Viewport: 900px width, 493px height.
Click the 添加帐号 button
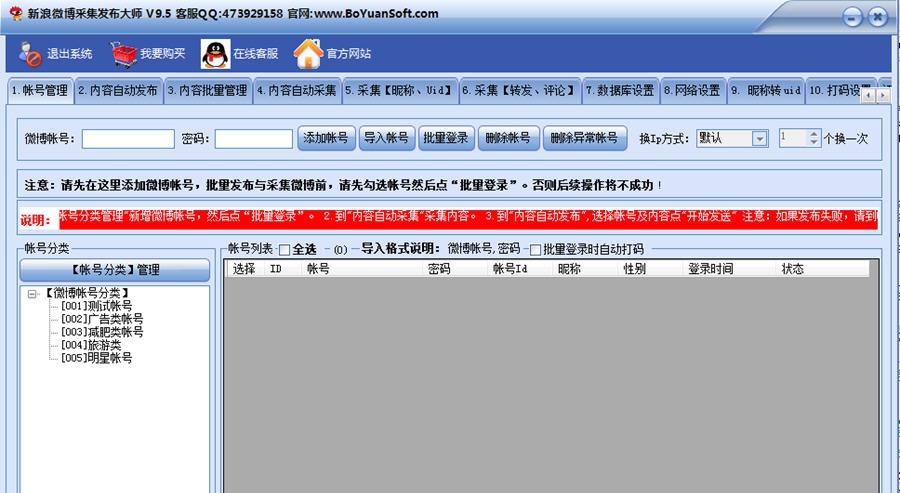pos(326,138)
